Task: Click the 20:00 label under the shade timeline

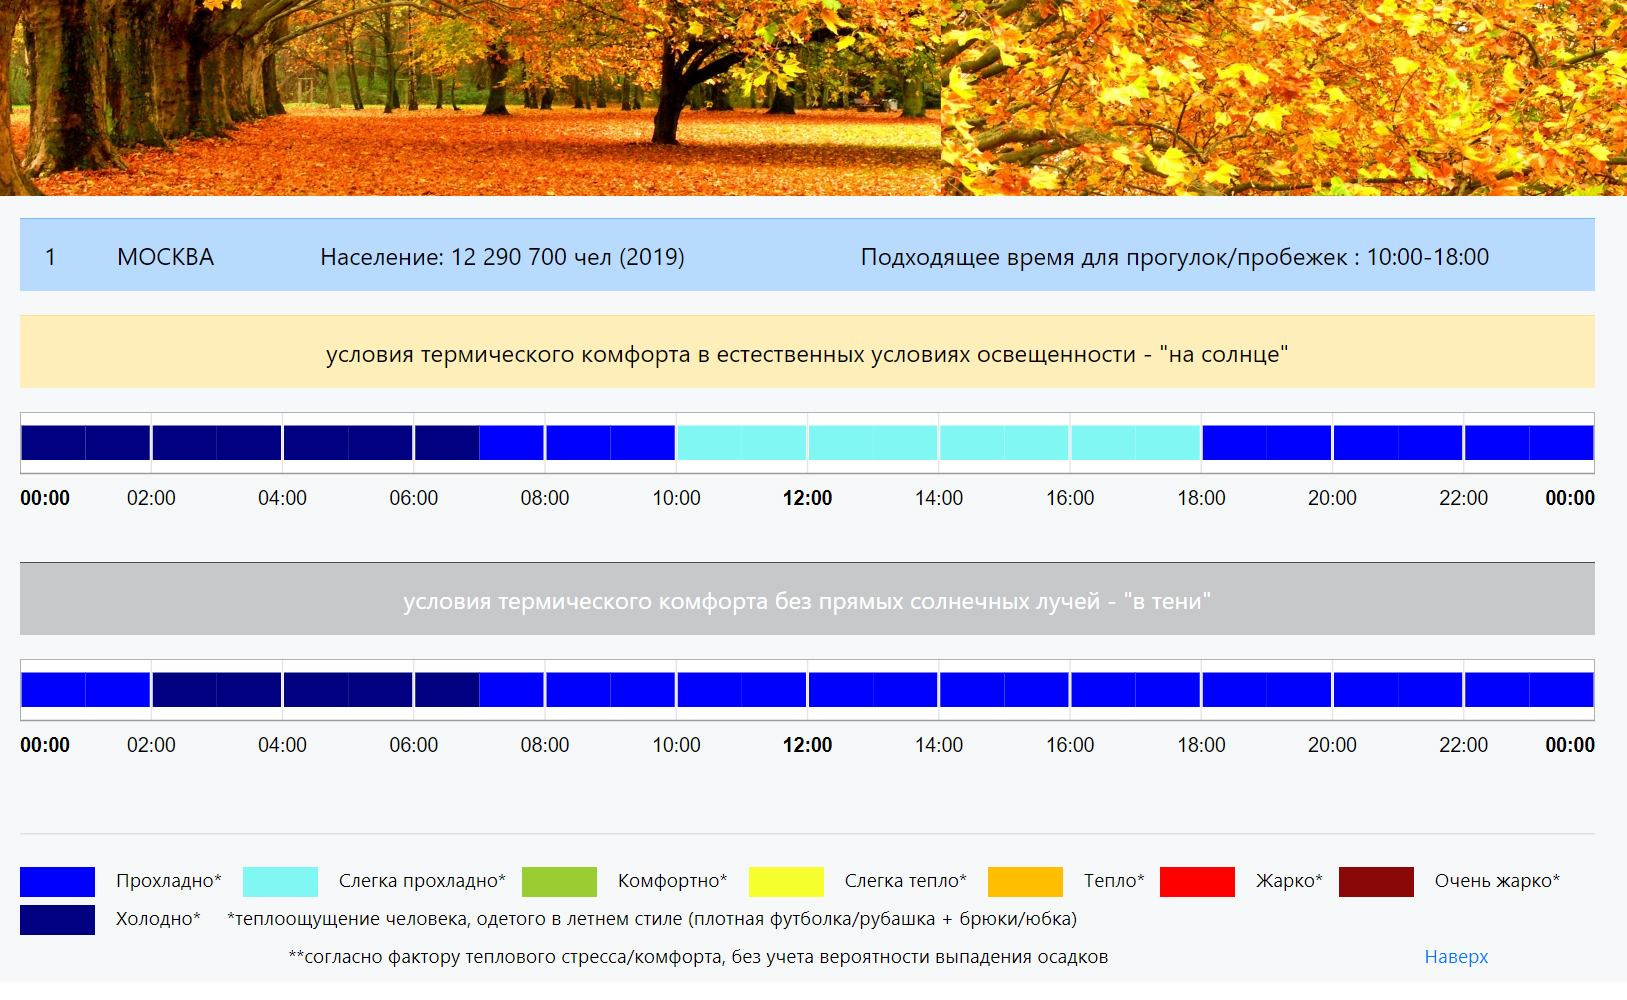Action: coord(1332,745)
